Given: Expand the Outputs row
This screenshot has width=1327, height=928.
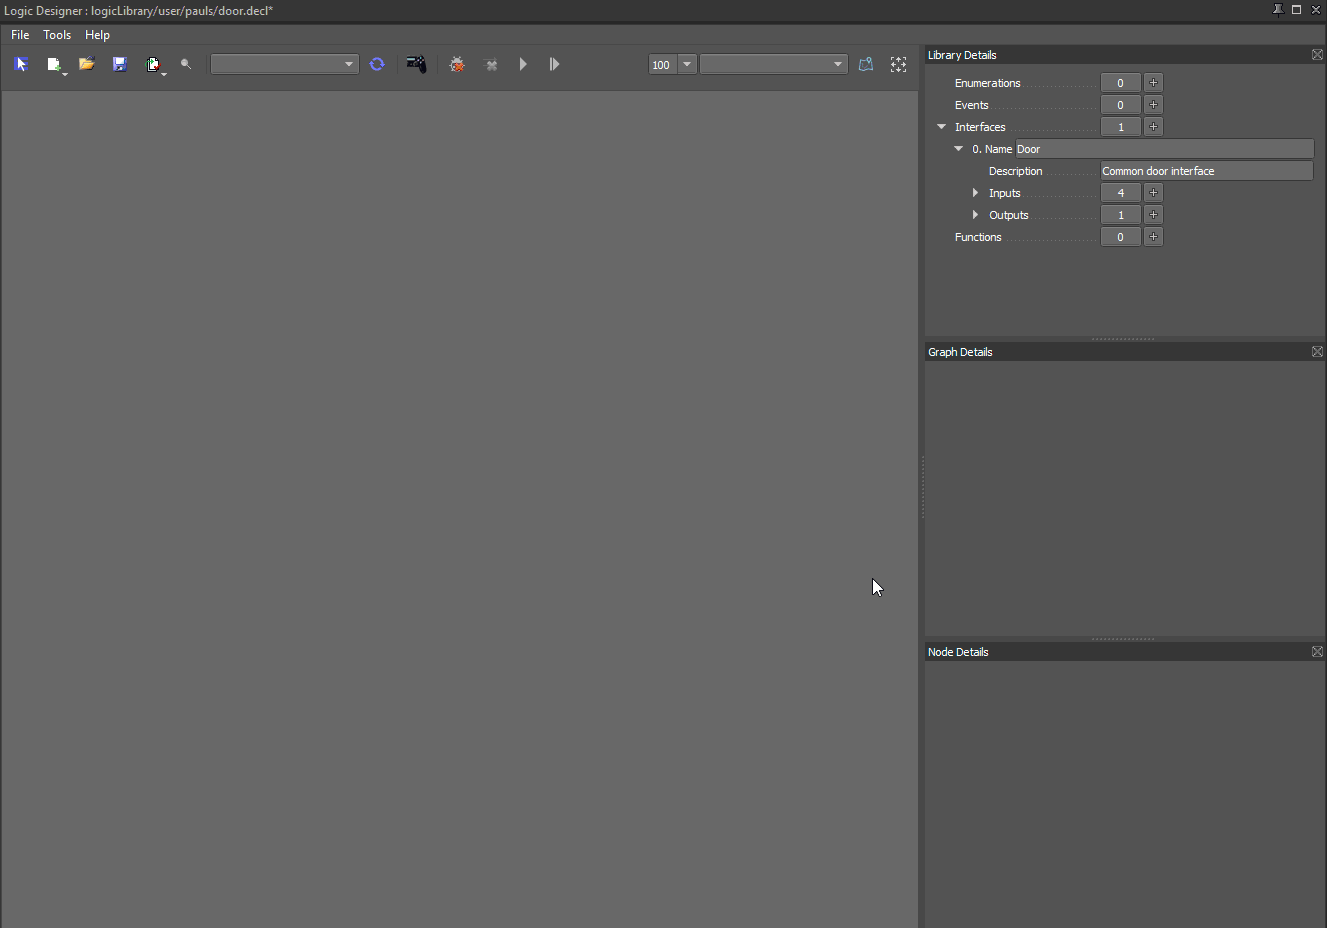Looking at the screenshot, I should click(x=976, y=215).
